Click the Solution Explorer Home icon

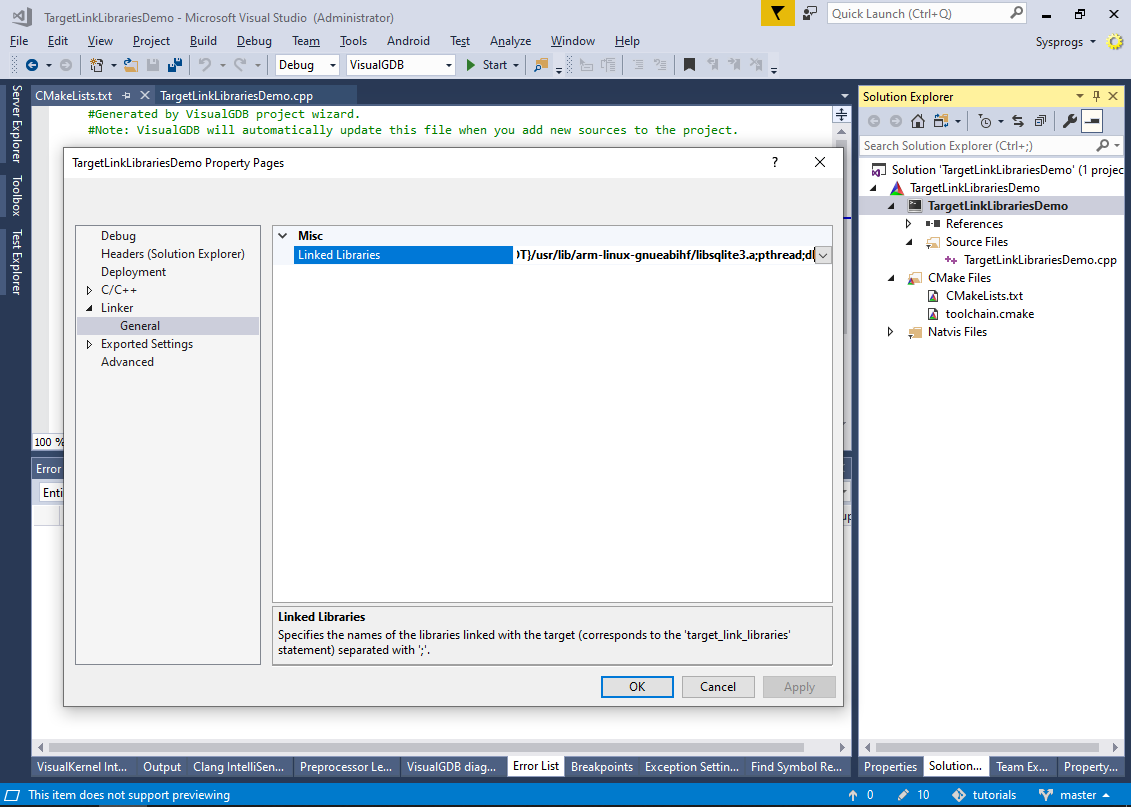917,121
